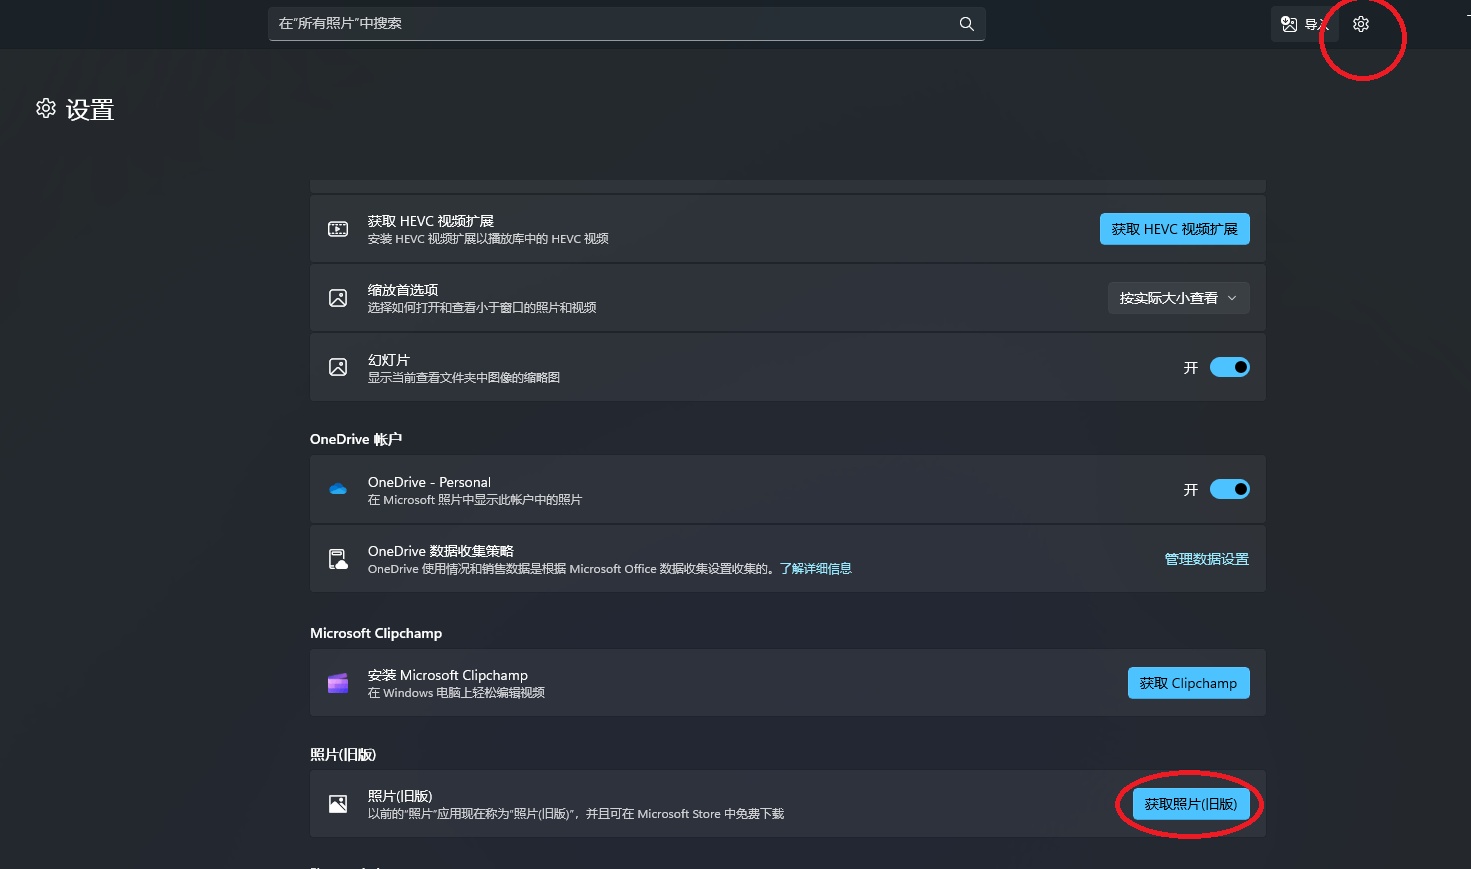Image resolution: width=1471 pixels, height=869 pixels.
Task: Click the 获取 HEVC 视频扩展 button
Action: pos(1175,229)
